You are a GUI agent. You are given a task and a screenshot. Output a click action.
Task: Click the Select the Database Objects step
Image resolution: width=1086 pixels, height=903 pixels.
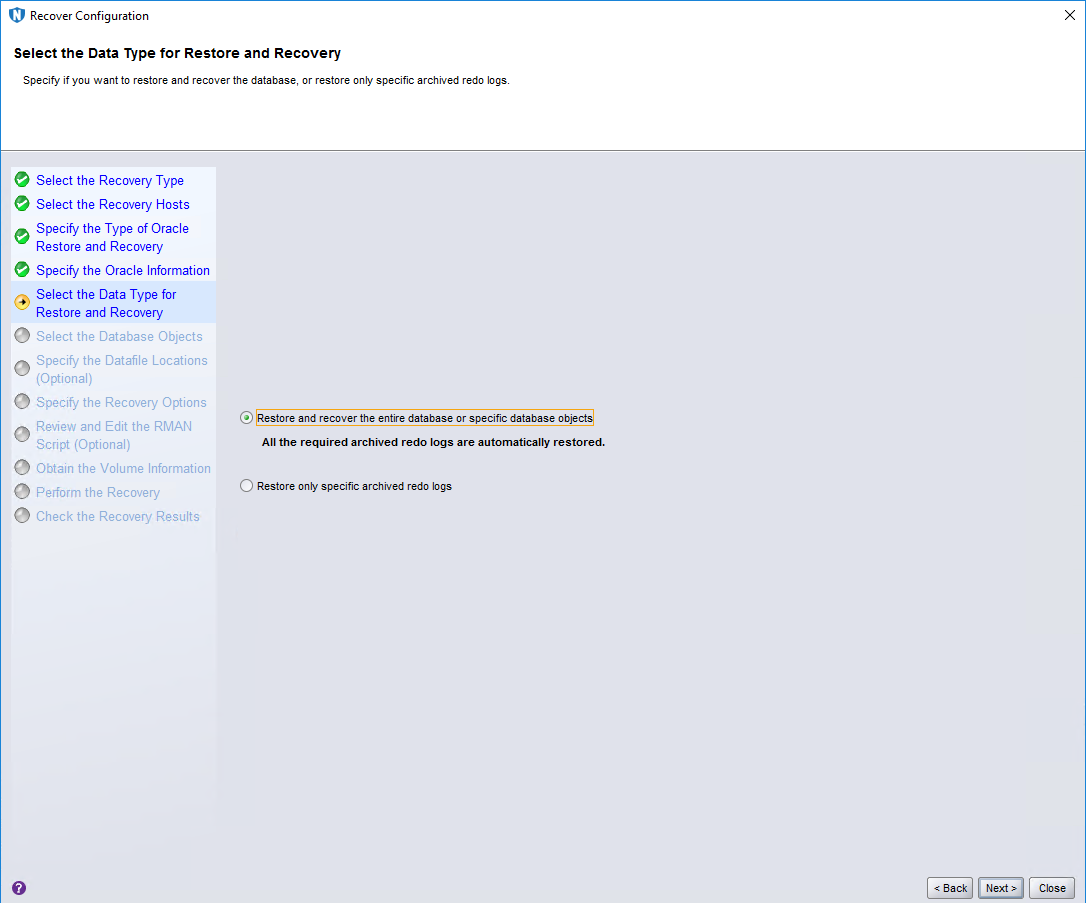(119, 336)
